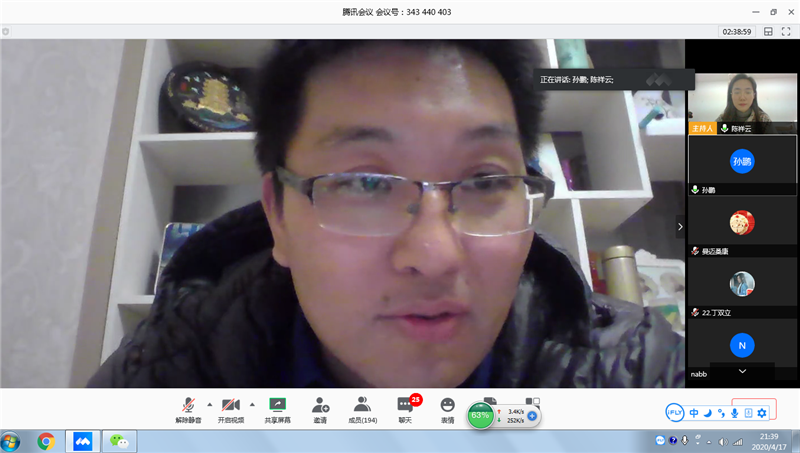Open video options arrow beside 开启视频

(252, 404)
